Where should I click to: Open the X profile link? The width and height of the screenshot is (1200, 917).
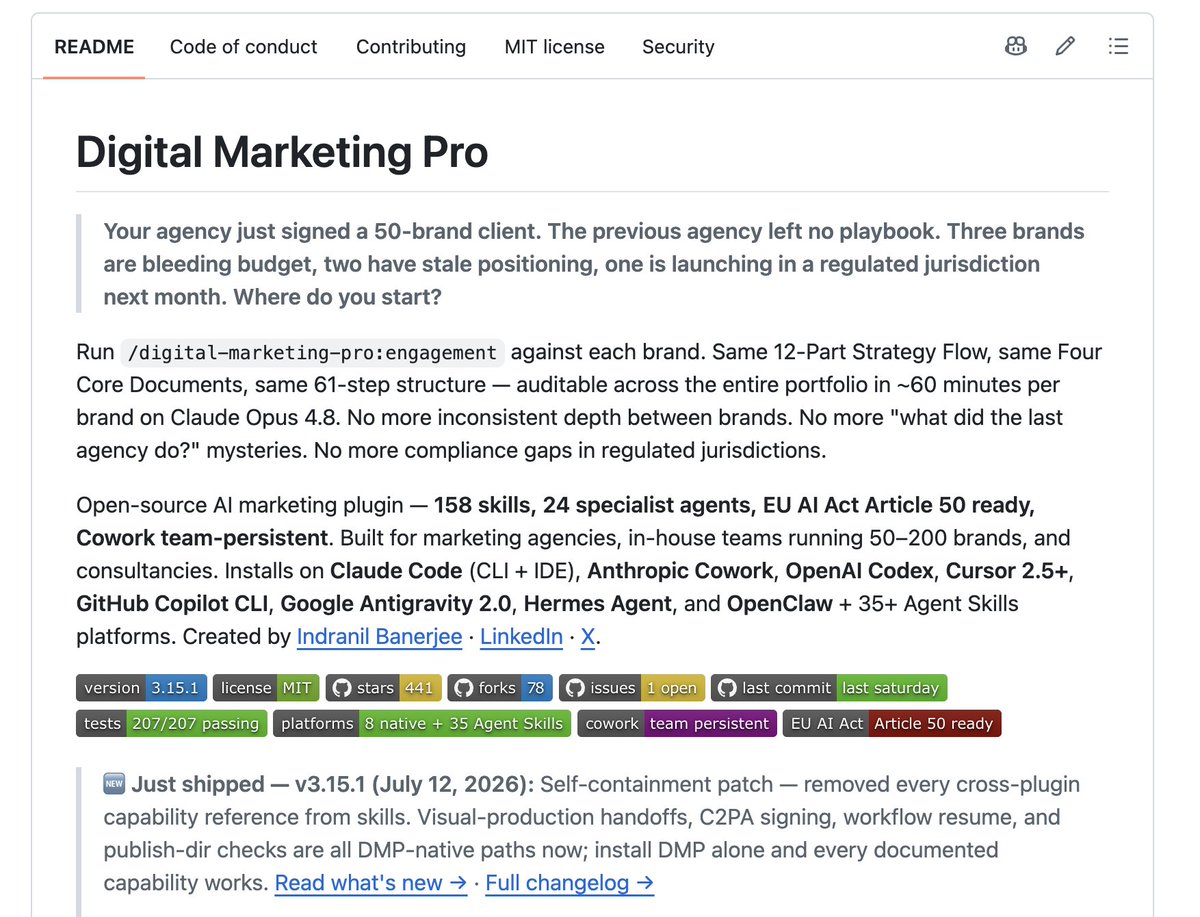[588, 637]
